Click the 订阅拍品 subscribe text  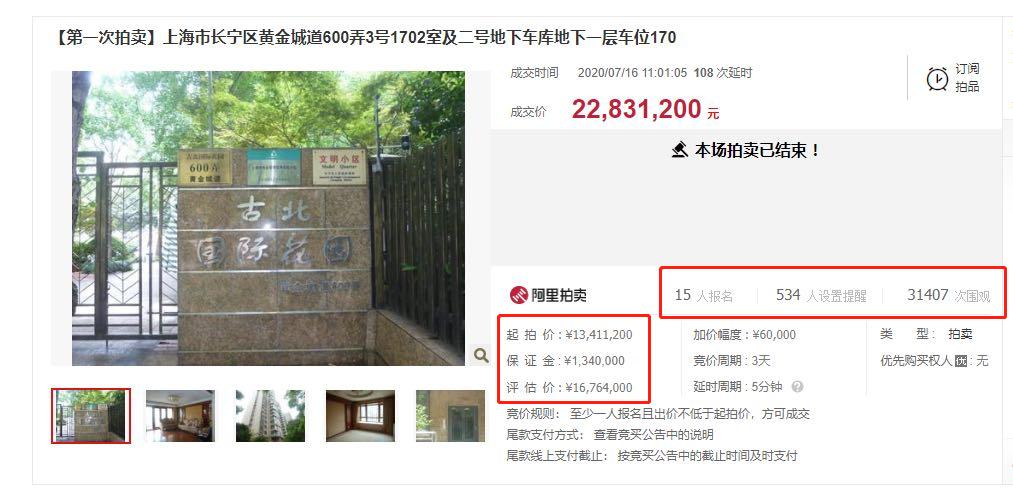967,78
